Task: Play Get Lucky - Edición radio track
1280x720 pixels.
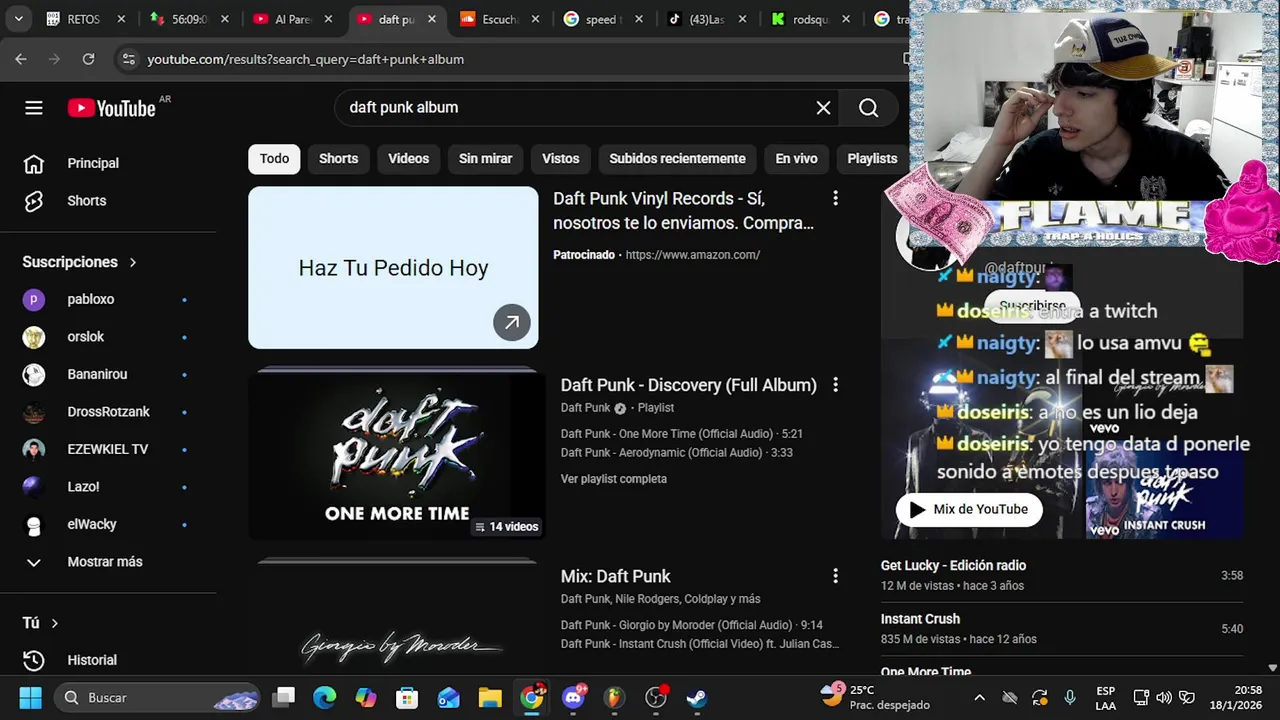Action: click(x=1061, y=575)
